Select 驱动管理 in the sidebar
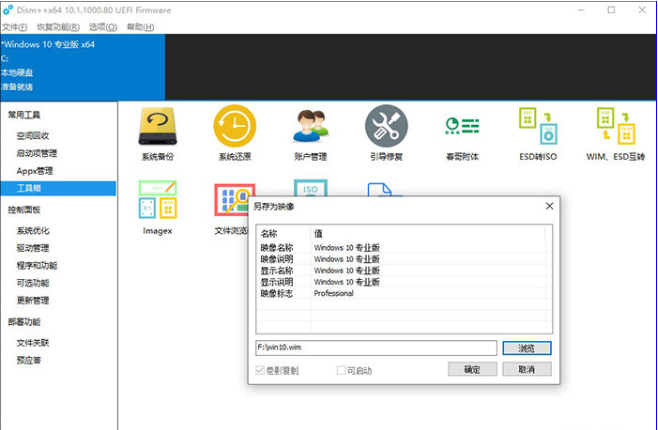This screenshot has height=430, width=658. 33,248
